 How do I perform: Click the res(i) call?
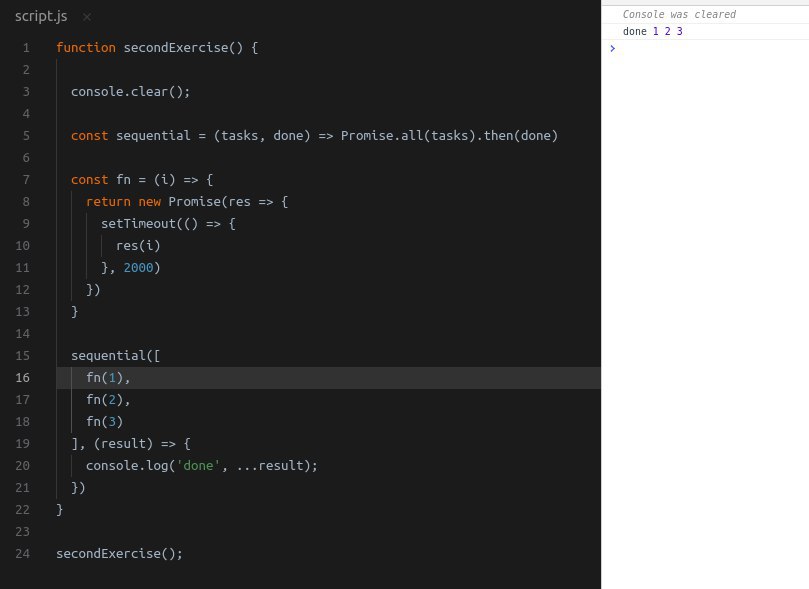[x=138, y=246]
